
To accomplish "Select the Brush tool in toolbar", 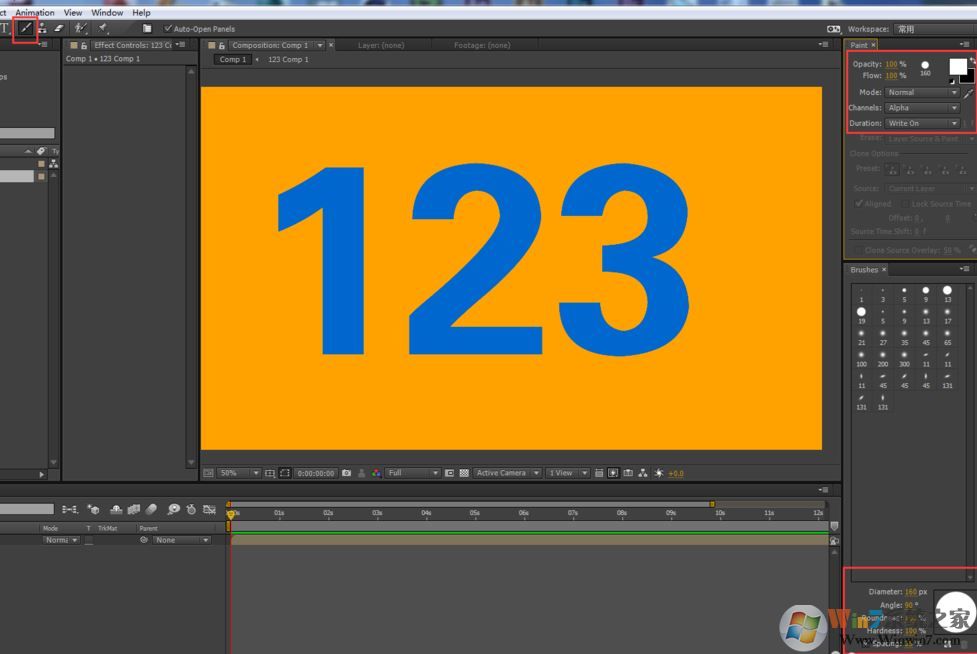I will pos(25,28).
